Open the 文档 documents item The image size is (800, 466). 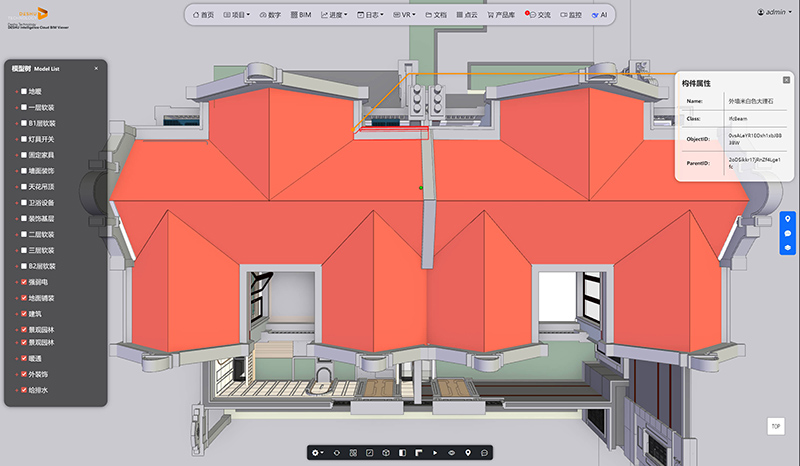[436, 15]
